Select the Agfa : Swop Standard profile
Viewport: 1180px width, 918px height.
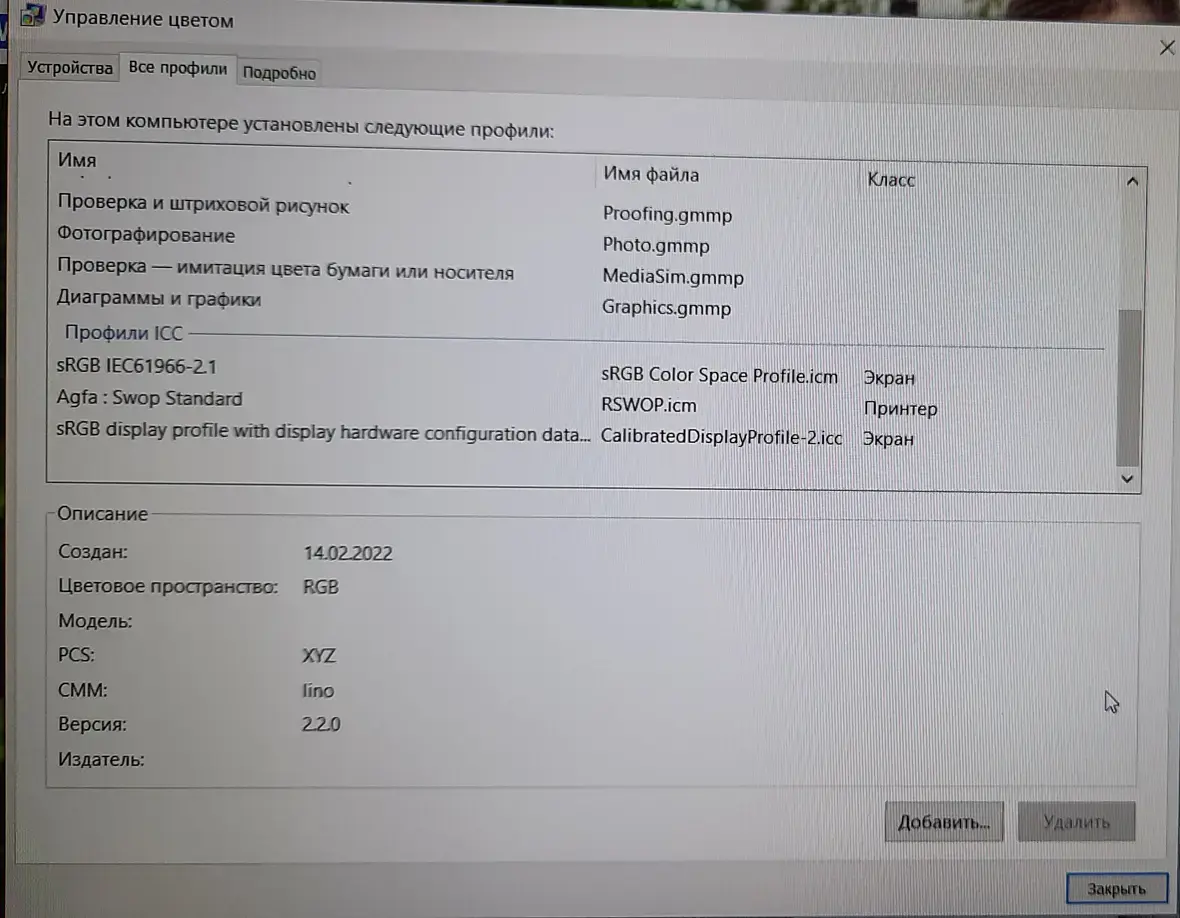pyautogui.click(x=149, y=397)
